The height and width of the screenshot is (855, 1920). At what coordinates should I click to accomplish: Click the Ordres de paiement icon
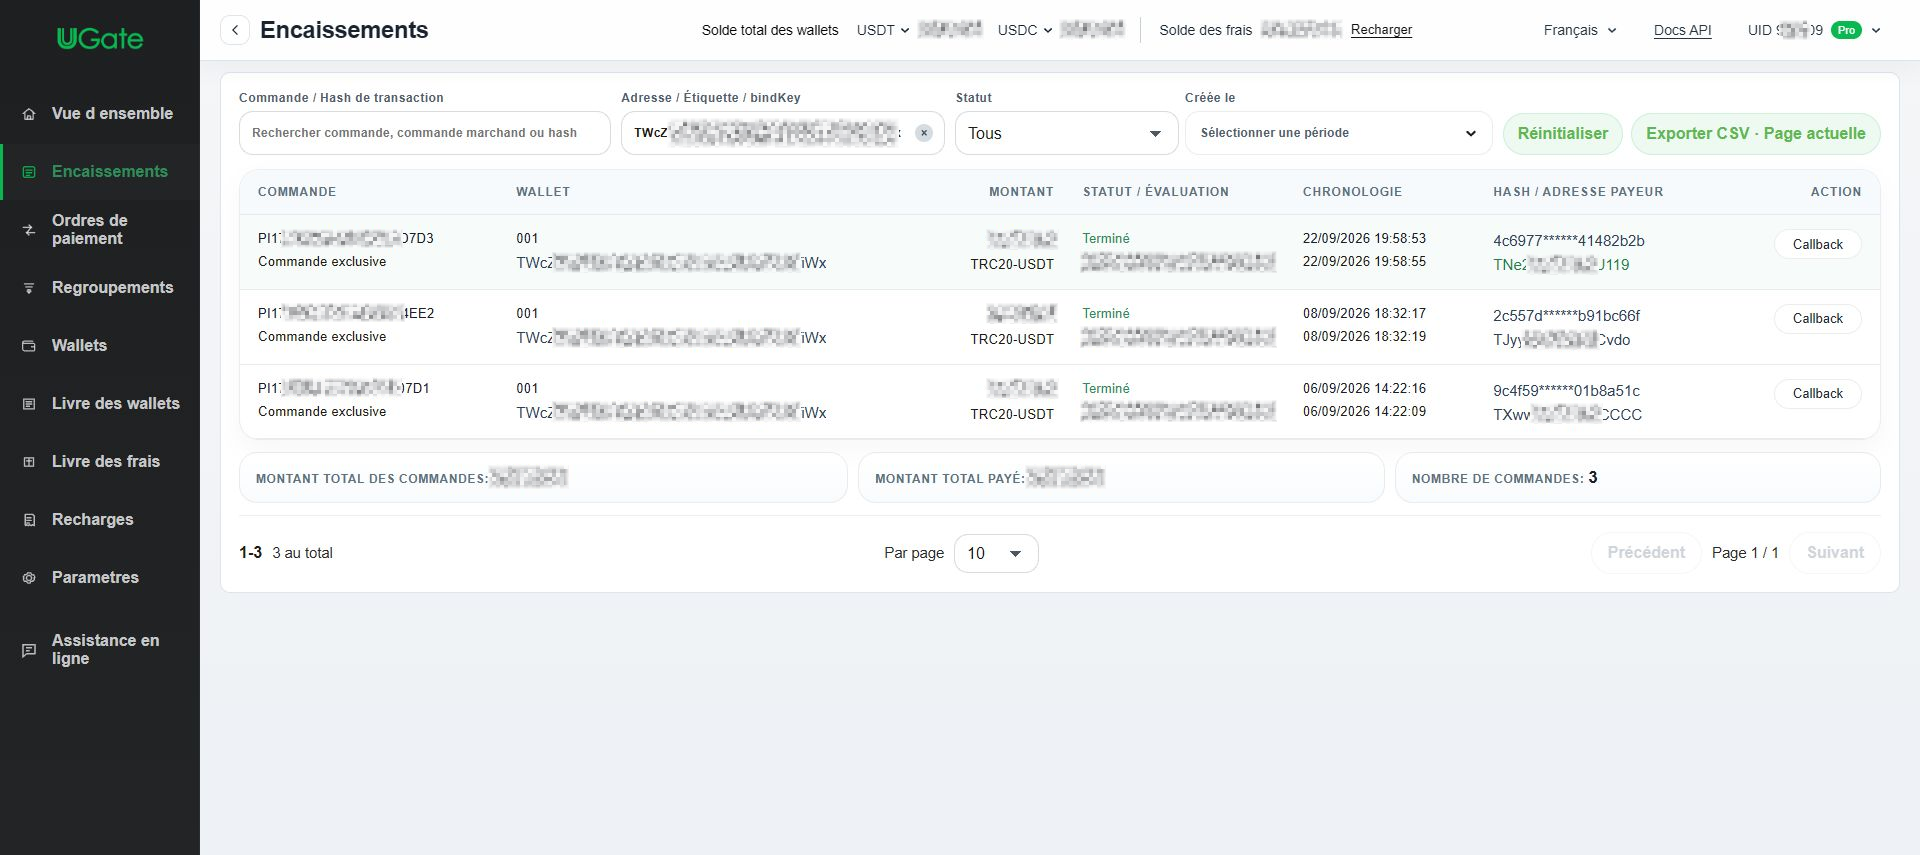29,230
